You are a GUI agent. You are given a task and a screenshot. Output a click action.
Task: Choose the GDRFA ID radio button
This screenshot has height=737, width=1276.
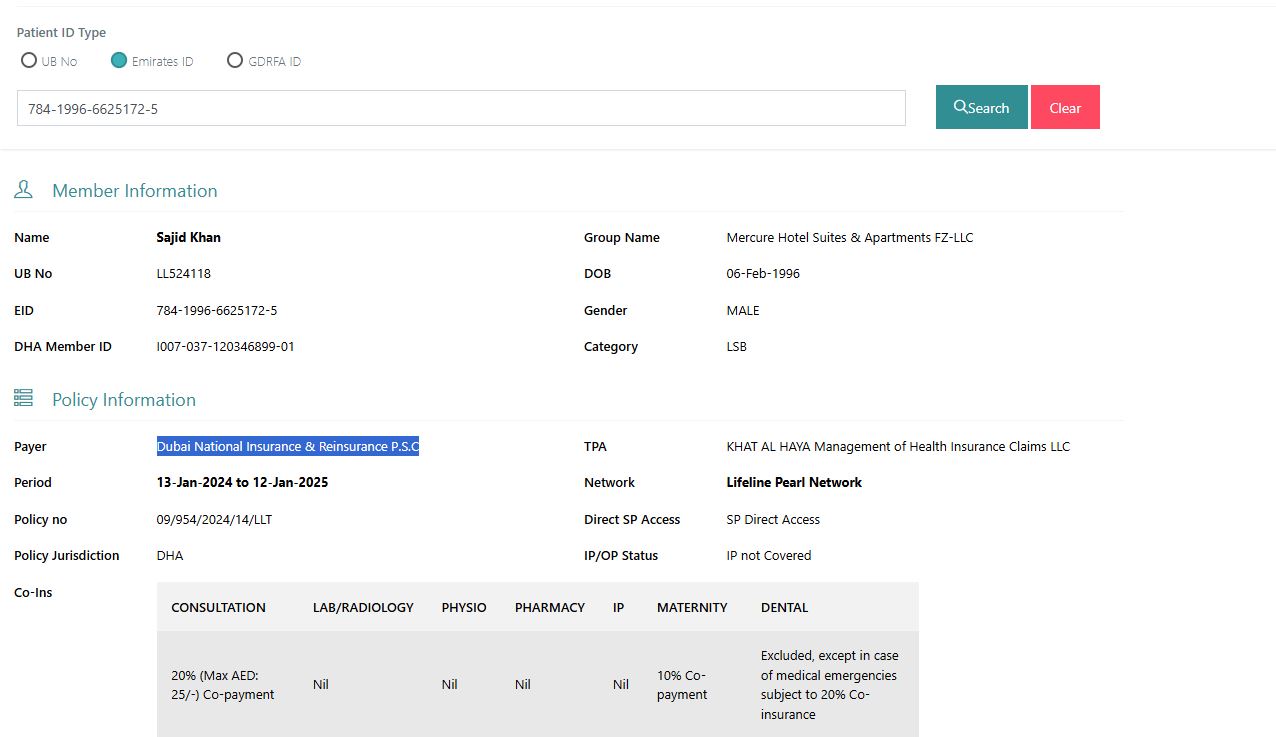coord(235,60)
